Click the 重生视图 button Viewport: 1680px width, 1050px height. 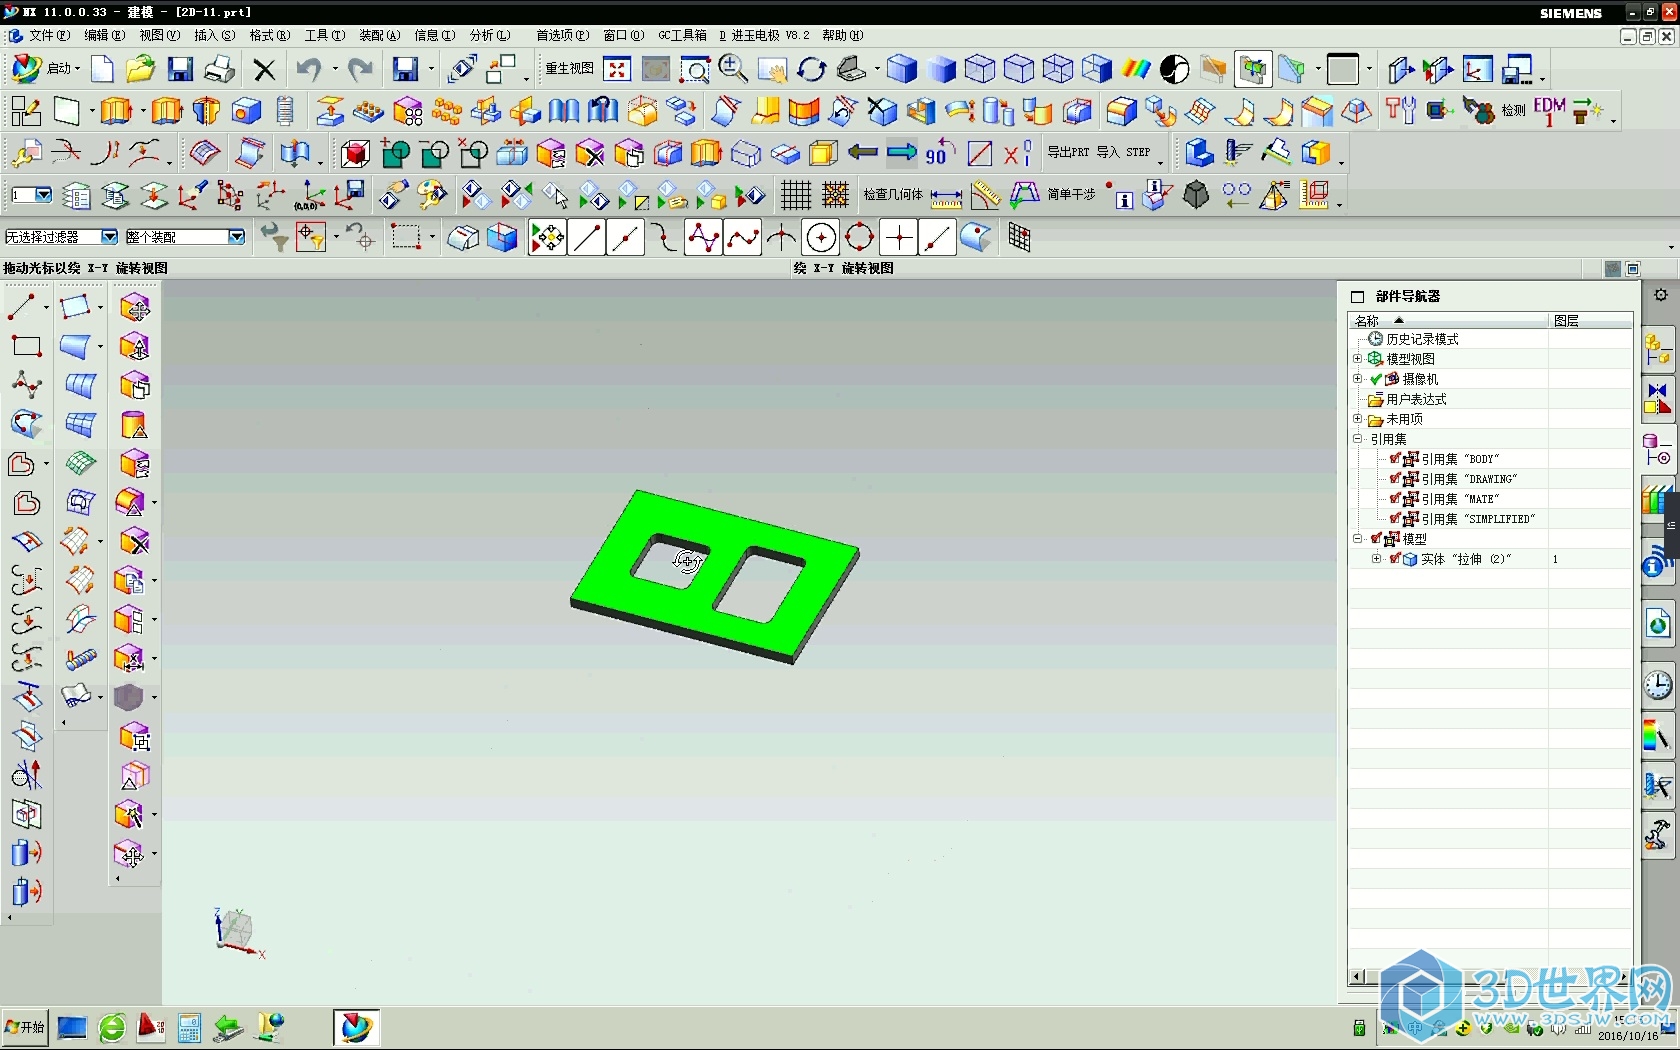[x=570, y=69]
